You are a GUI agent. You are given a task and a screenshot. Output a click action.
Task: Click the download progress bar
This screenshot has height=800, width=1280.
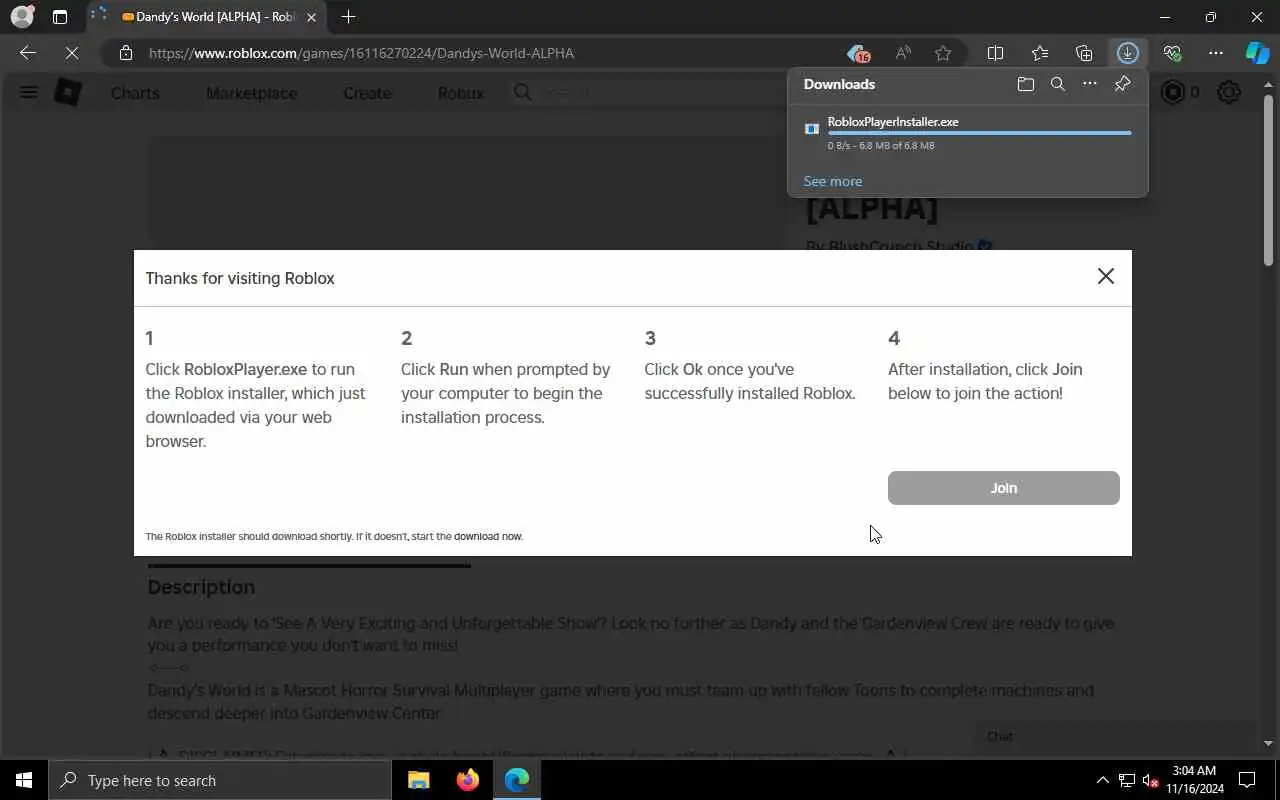click(980, 133)
